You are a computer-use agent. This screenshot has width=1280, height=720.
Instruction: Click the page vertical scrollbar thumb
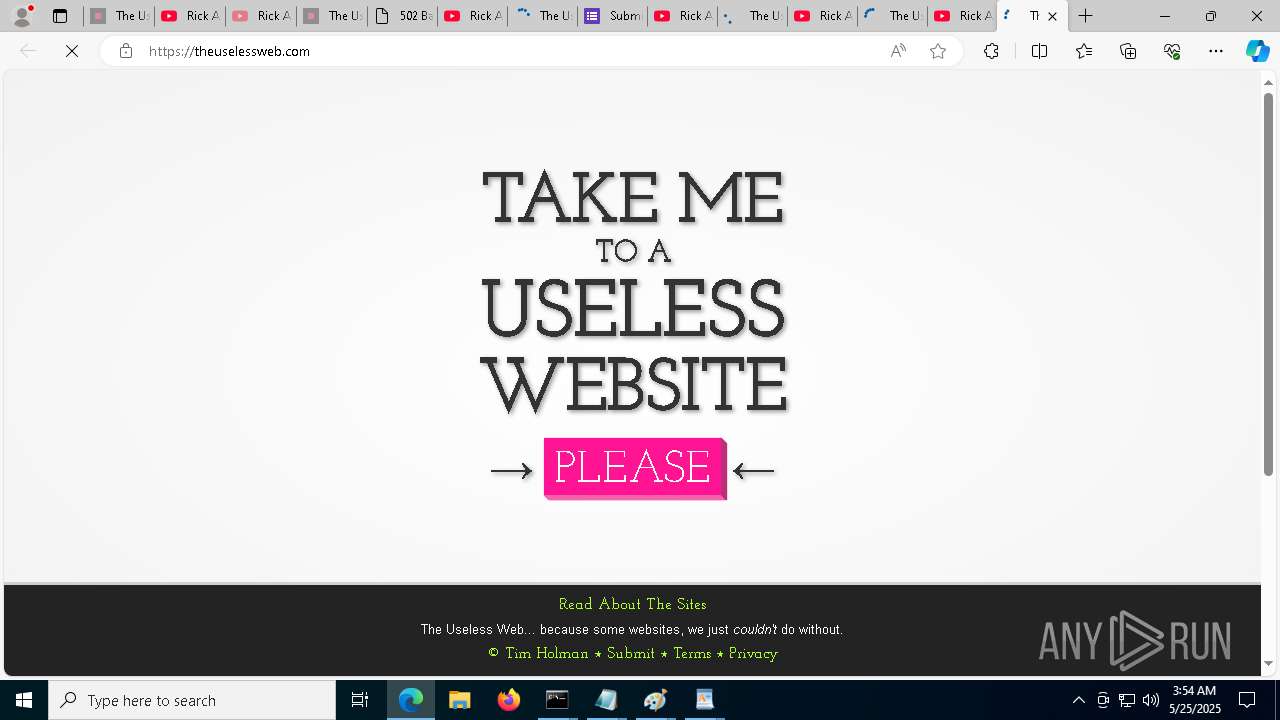pyautogui.click(x=1268, y=284)
